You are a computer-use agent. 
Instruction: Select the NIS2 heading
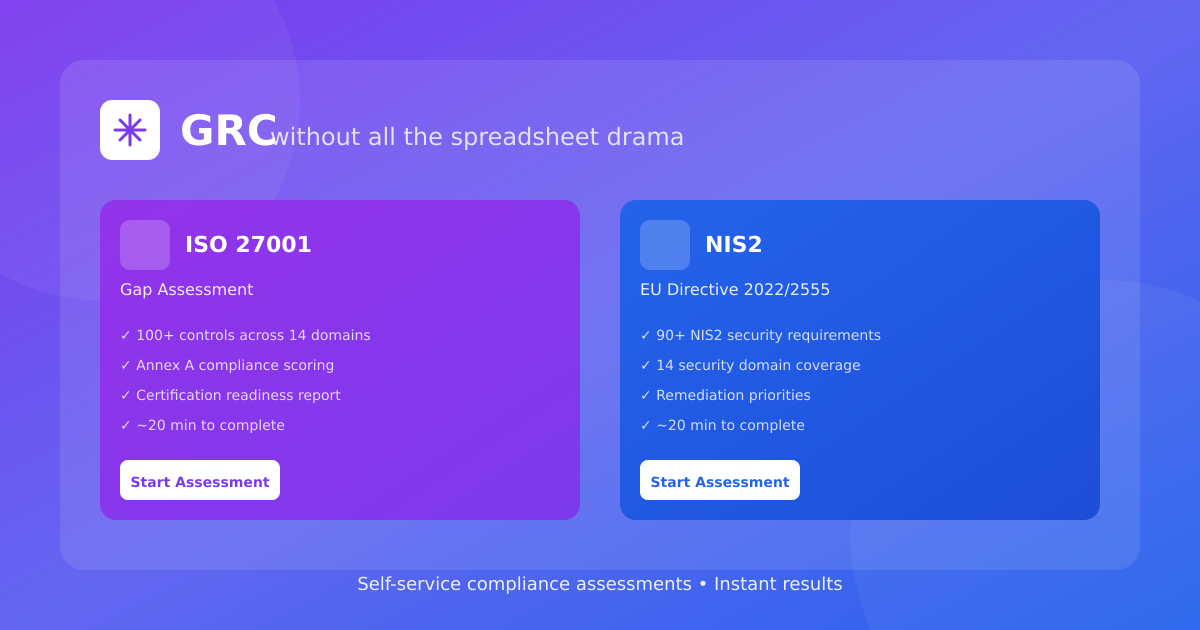tap(735, 244)
